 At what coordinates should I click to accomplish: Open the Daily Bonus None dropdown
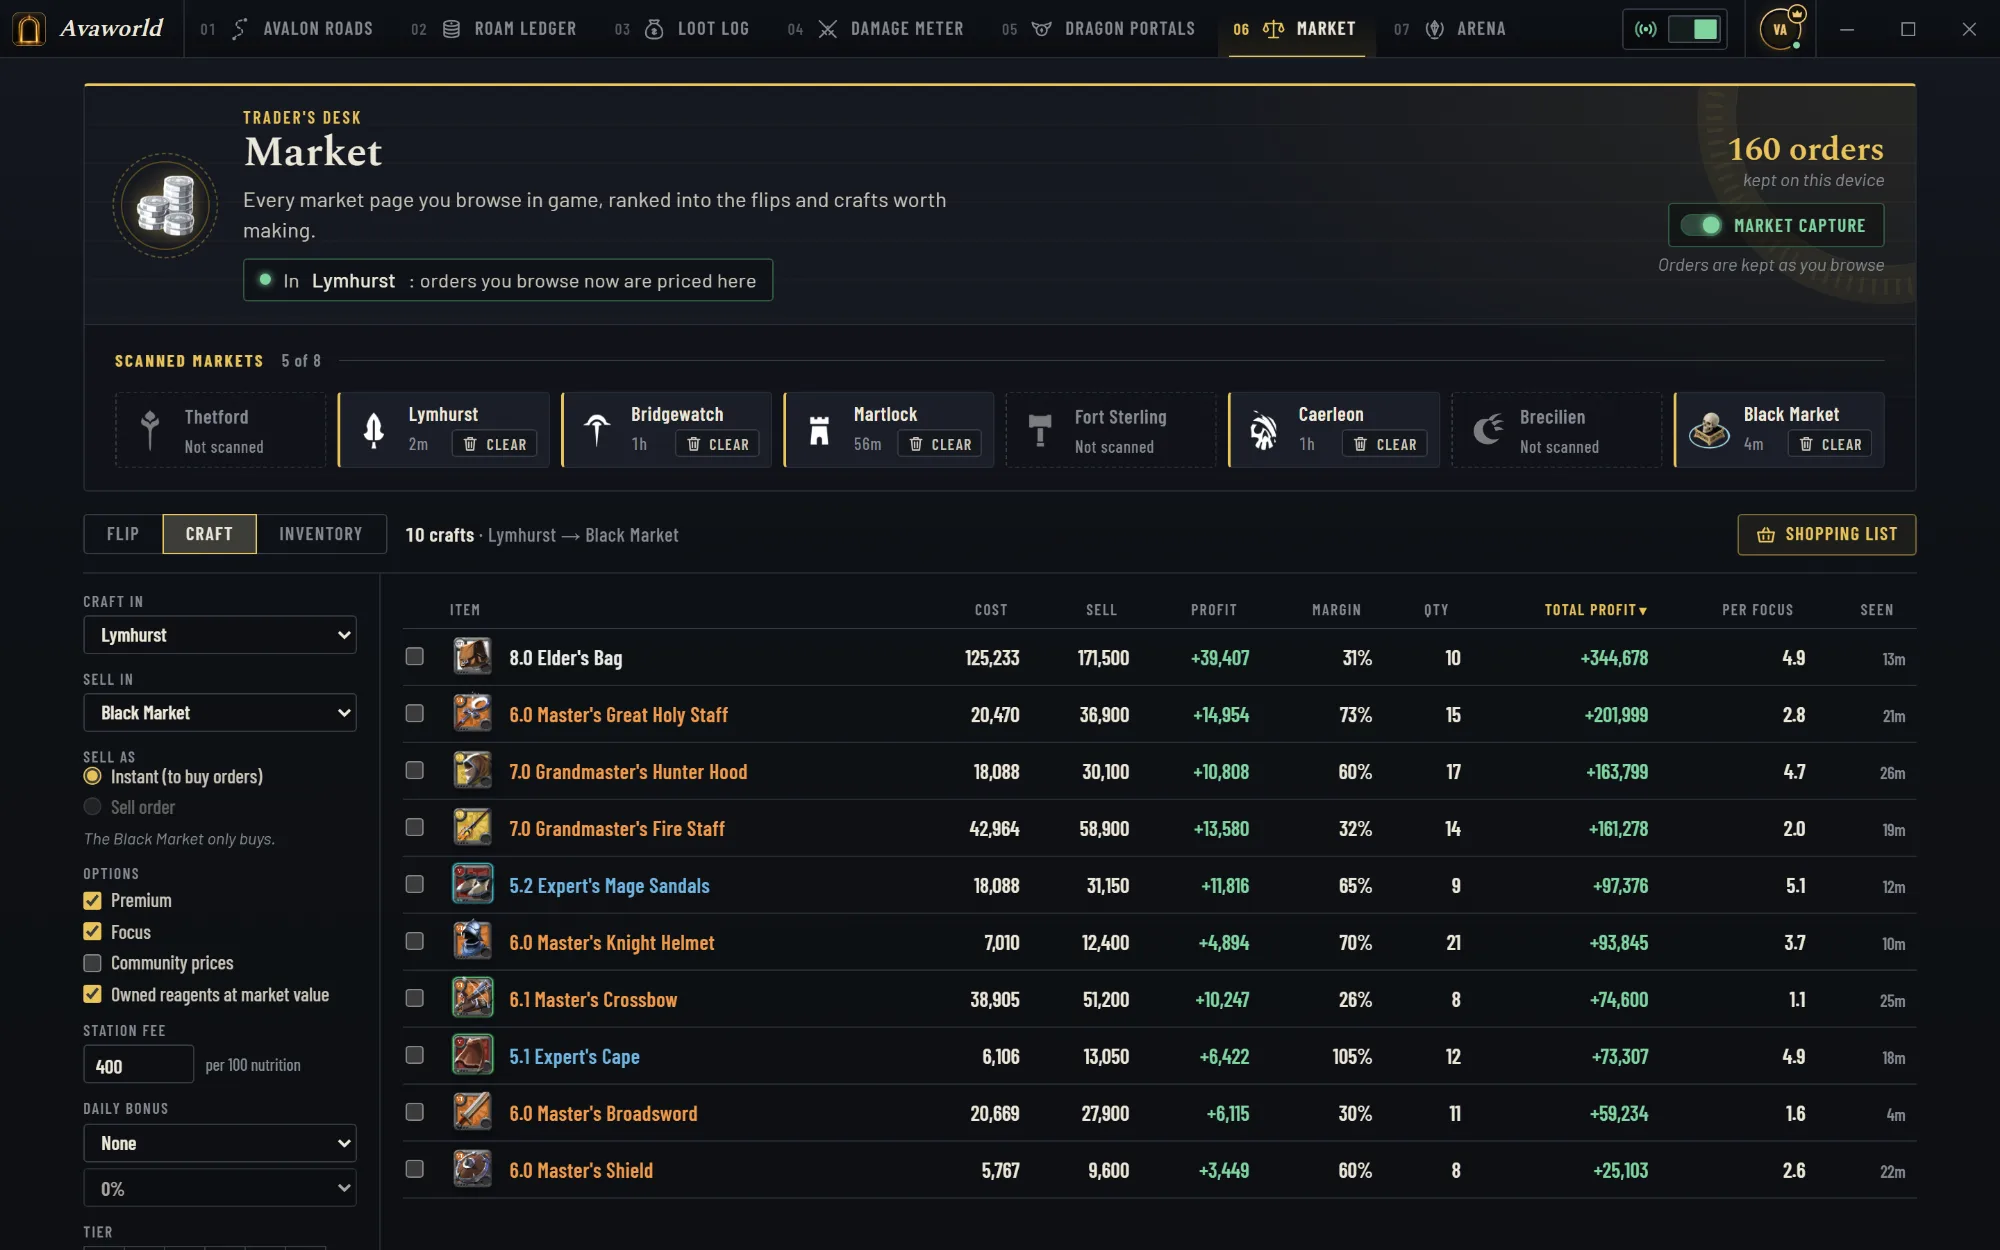click(220, 1143)
